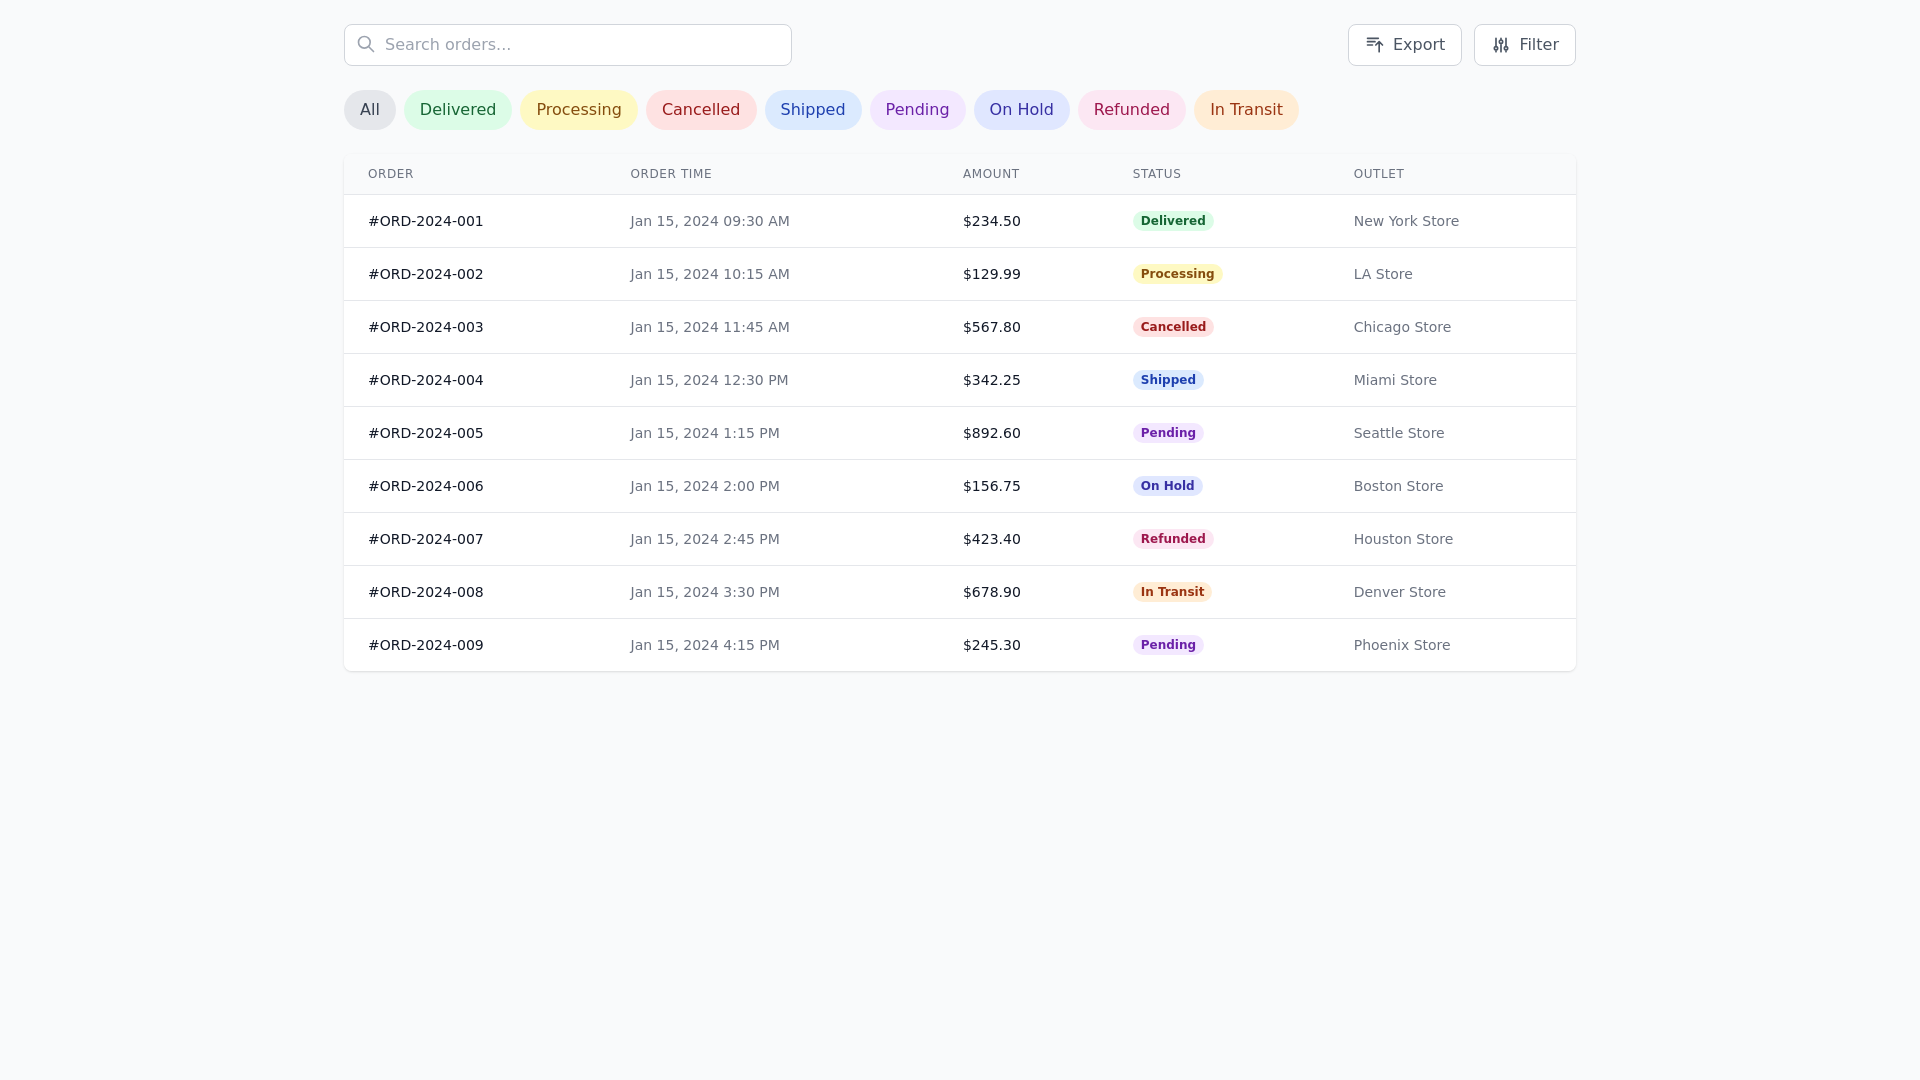Open order #ORD-2024-006
Viewport: 1920px width, 1080px height.
pyautogui.click(x=426, y=486)
